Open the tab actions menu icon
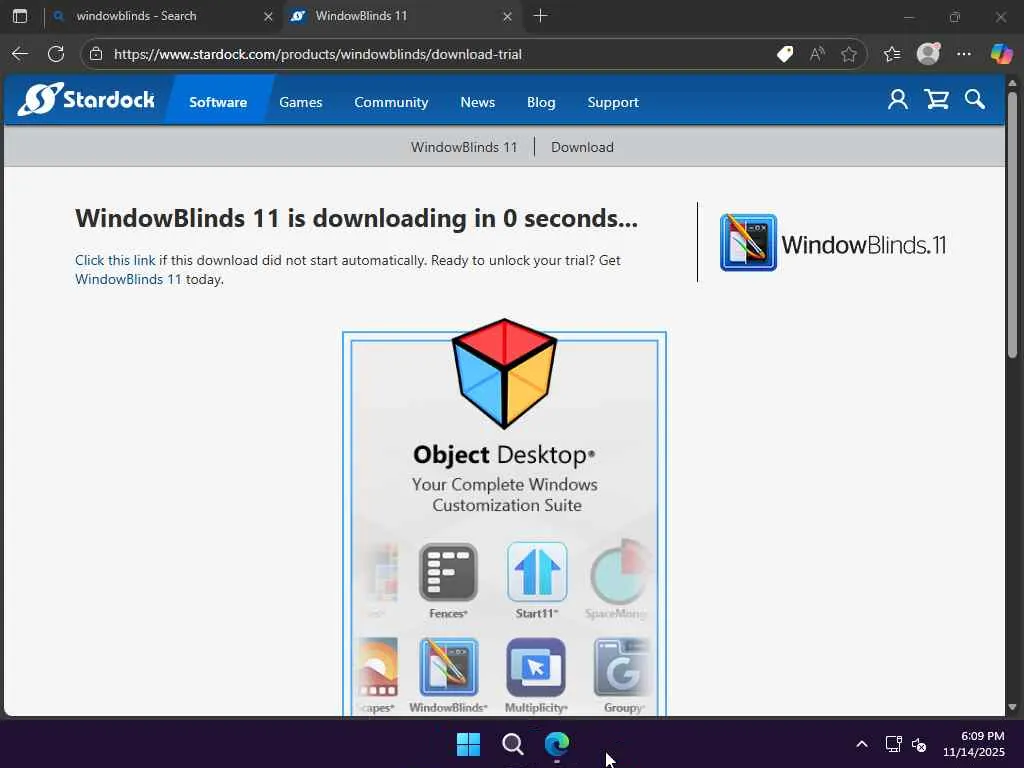Image resolution: width=1024 pixels, height=768 pixels. [20, 16]
